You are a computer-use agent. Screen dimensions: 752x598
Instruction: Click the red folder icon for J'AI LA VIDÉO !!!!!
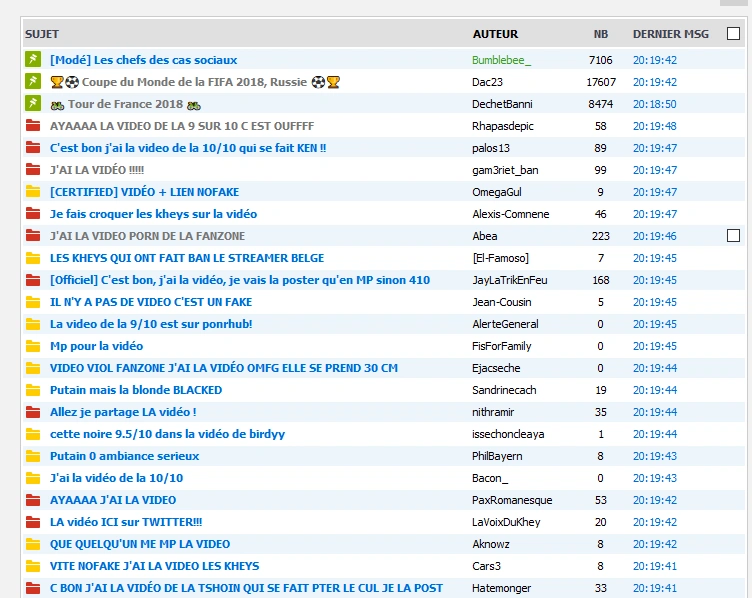click(x=33, y=170)
